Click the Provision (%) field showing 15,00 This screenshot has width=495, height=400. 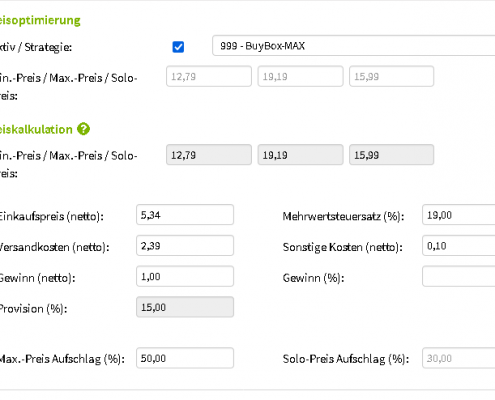point(185,307)
